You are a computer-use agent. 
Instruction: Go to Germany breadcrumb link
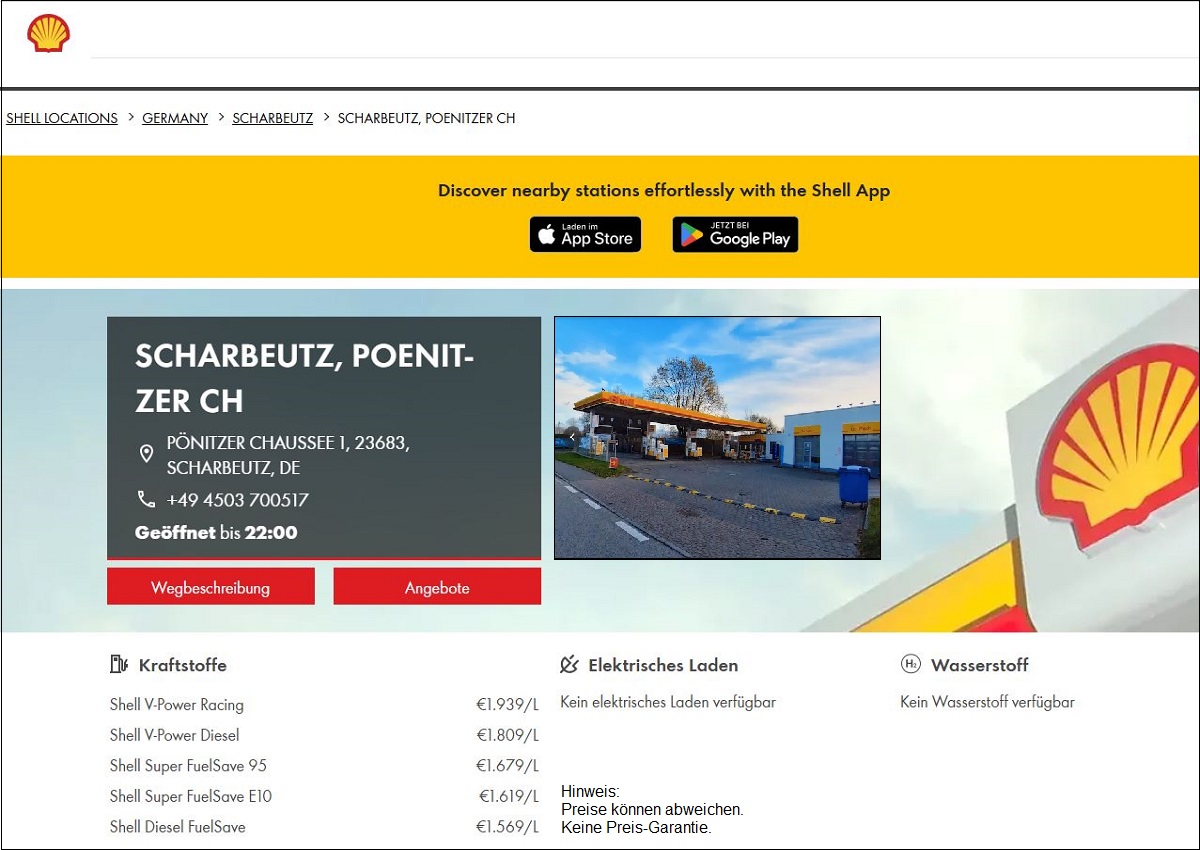click(175, 118)
